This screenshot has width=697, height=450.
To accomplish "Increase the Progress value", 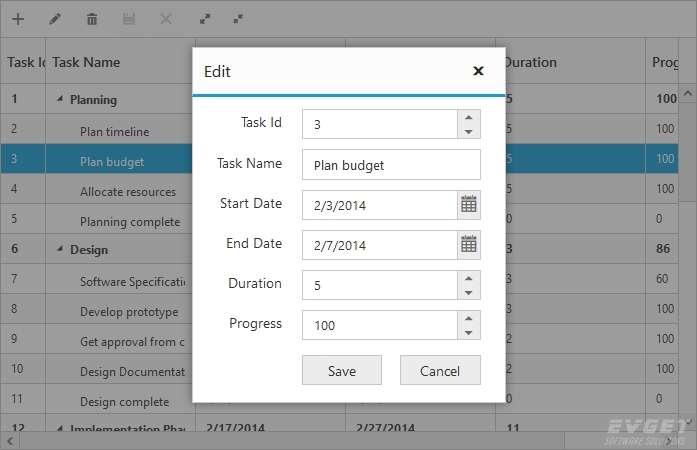I will pos(468,317).
